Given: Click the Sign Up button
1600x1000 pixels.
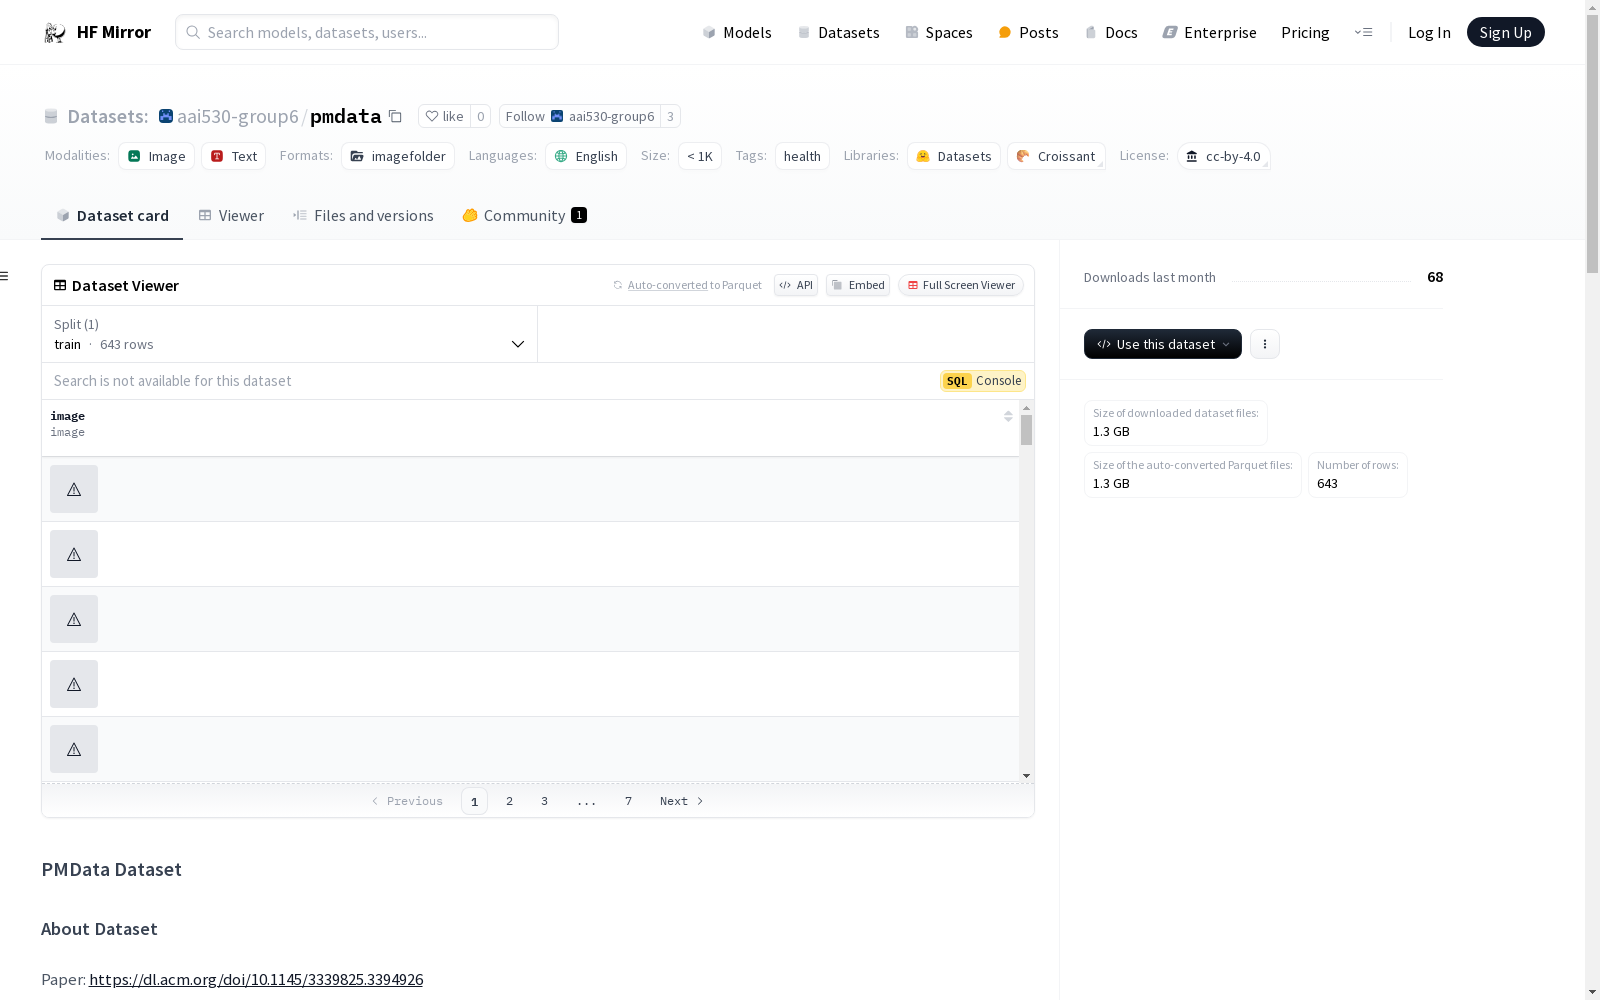Looking at the screenshot, I should coord(1505,32).
